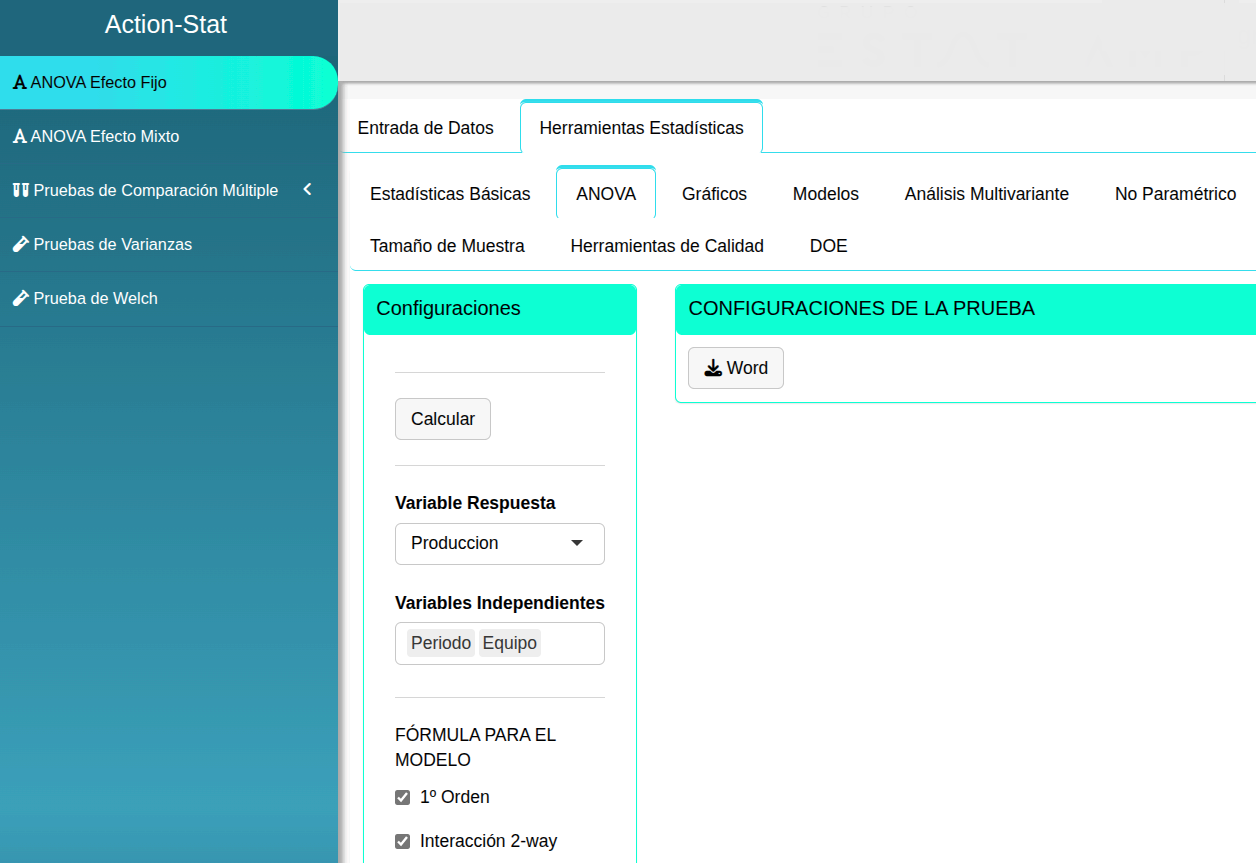Switch to the Análisis Multivariante tab

(x=987, y=194)
